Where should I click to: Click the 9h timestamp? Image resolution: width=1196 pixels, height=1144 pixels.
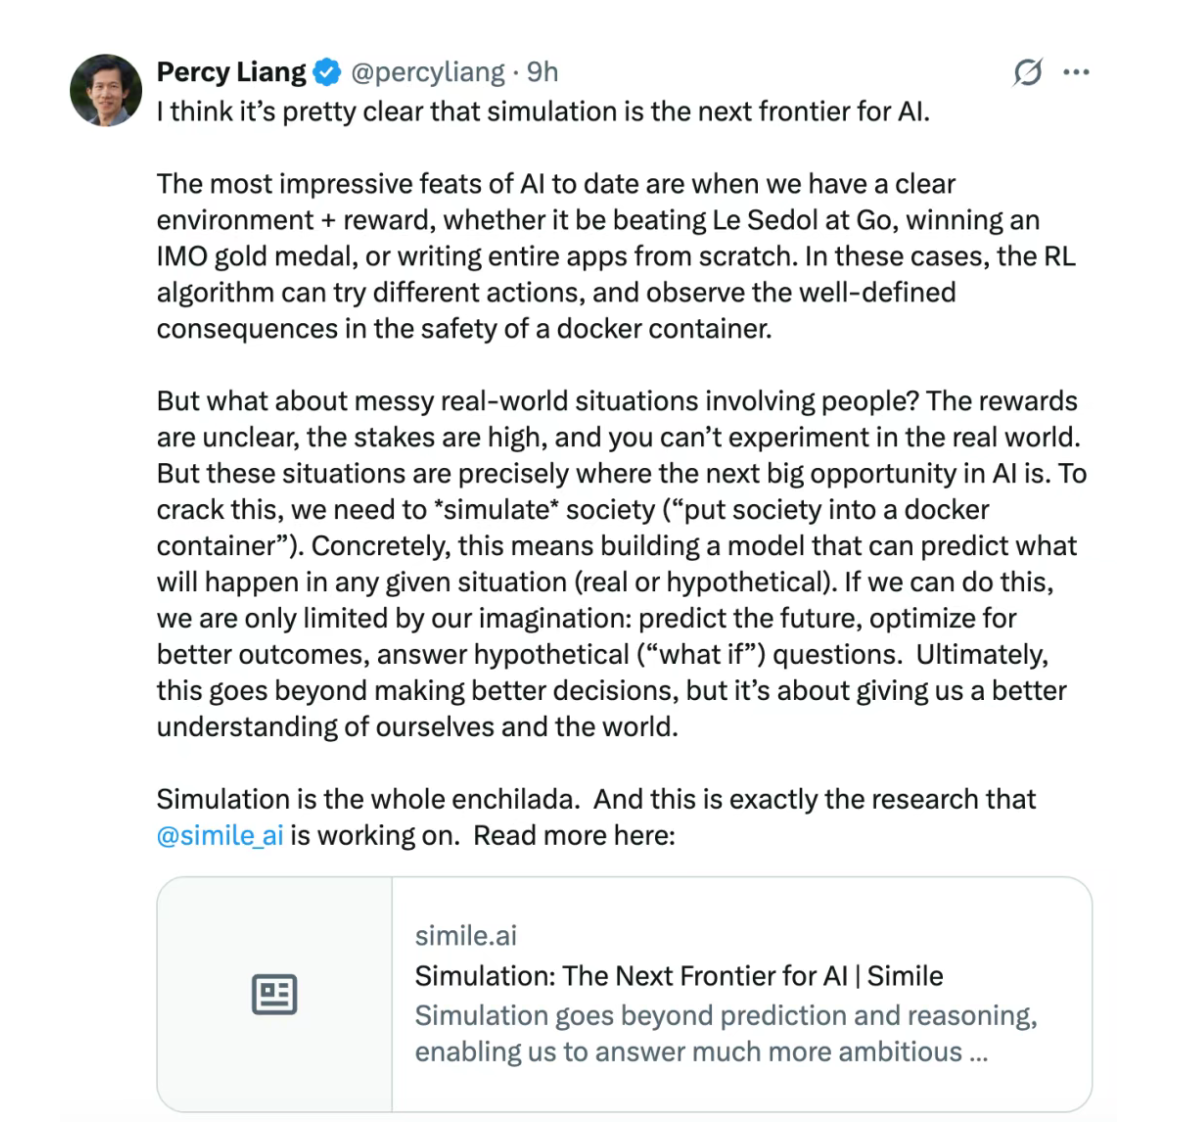[543, 73]
